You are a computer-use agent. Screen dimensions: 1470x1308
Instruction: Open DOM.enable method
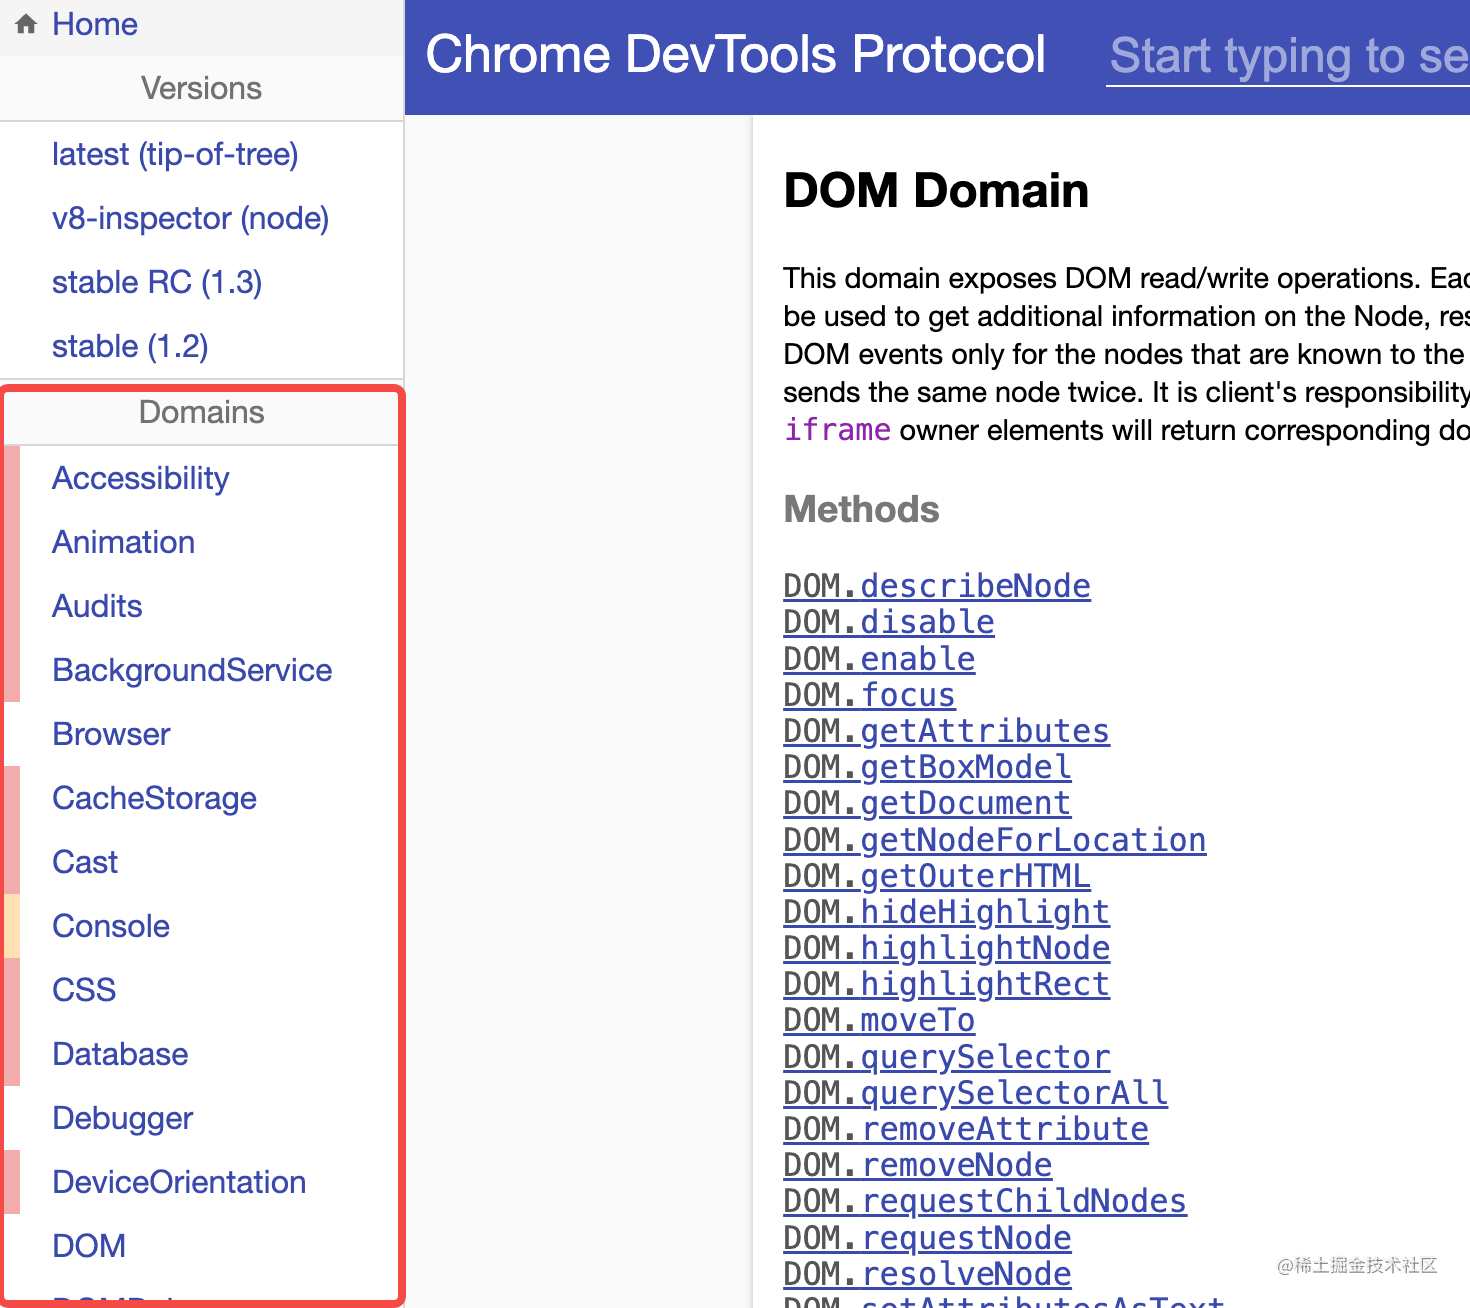879,659
